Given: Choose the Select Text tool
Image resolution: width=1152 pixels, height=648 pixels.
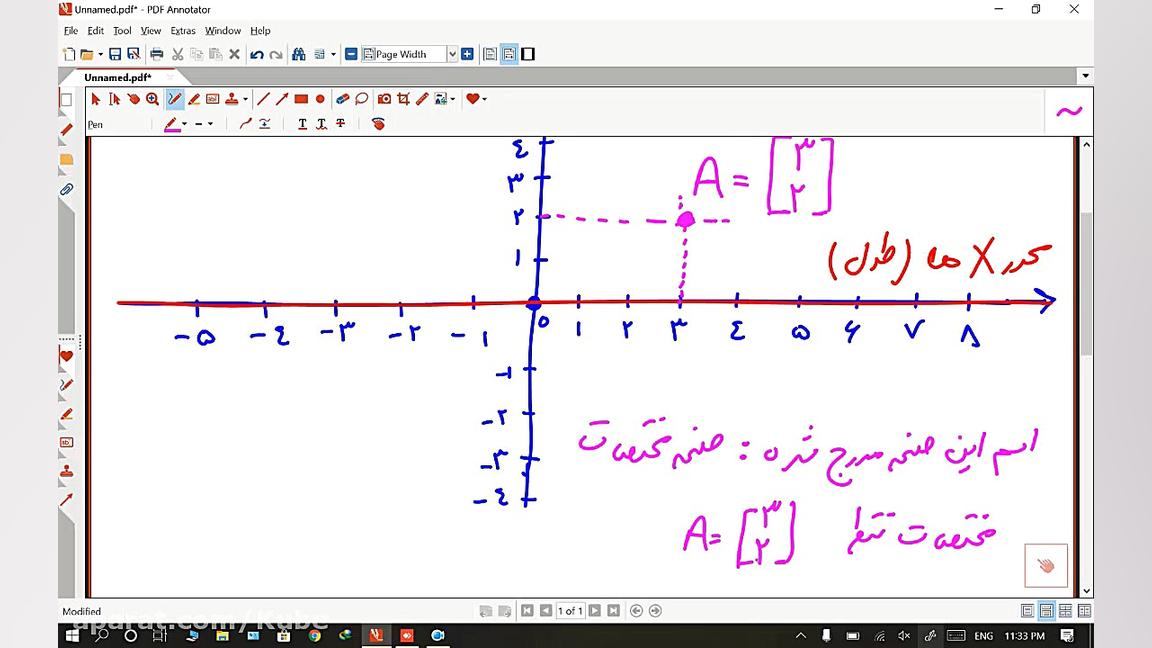Looking at the screenshot, I should point(115,98).
